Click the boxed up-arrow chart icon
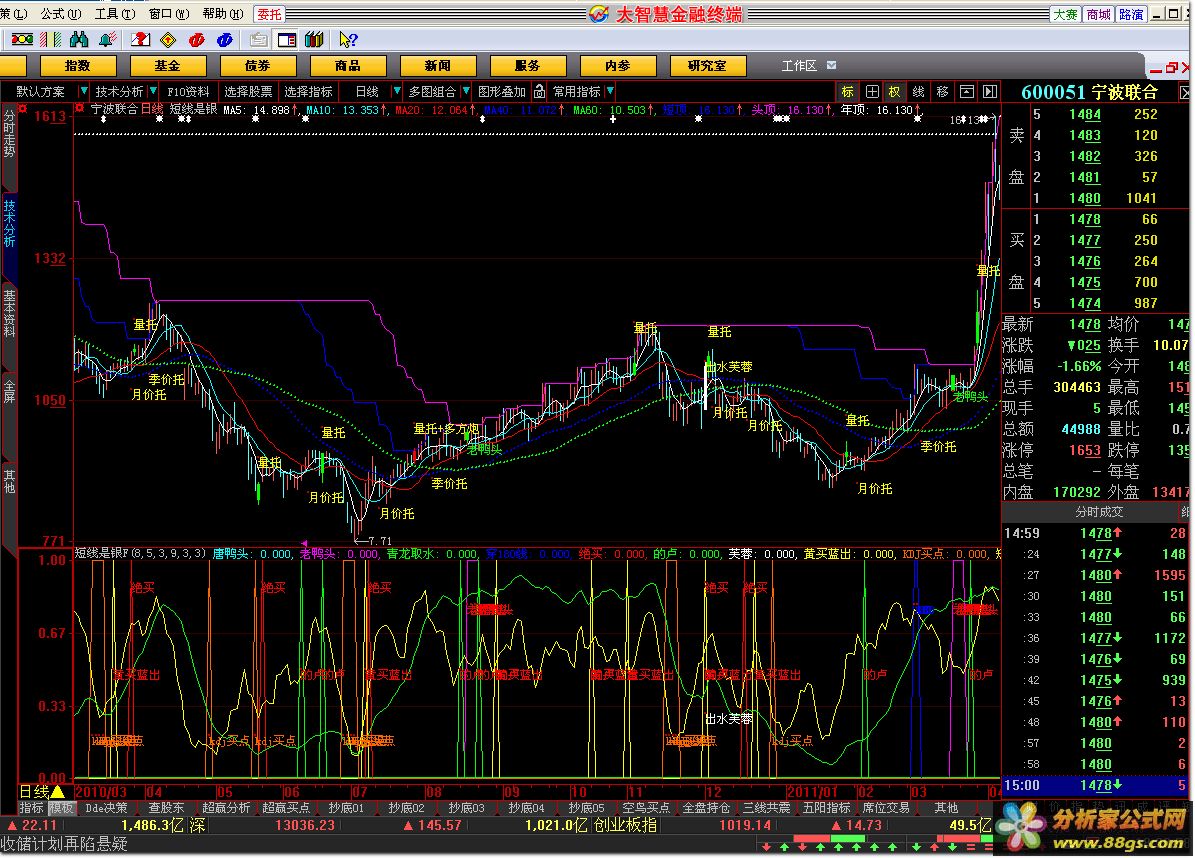 pos(966,91)
